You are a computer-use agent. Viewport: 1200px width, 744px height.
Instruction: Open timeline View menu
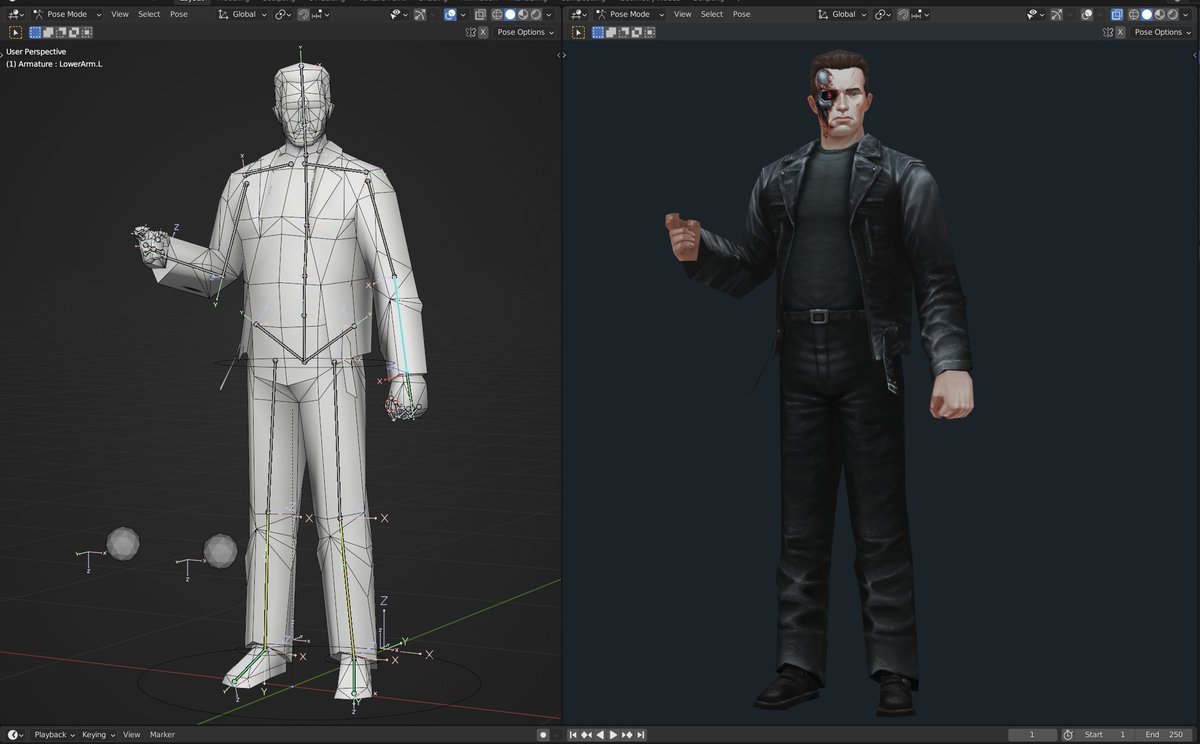click(x=132, y=735)
